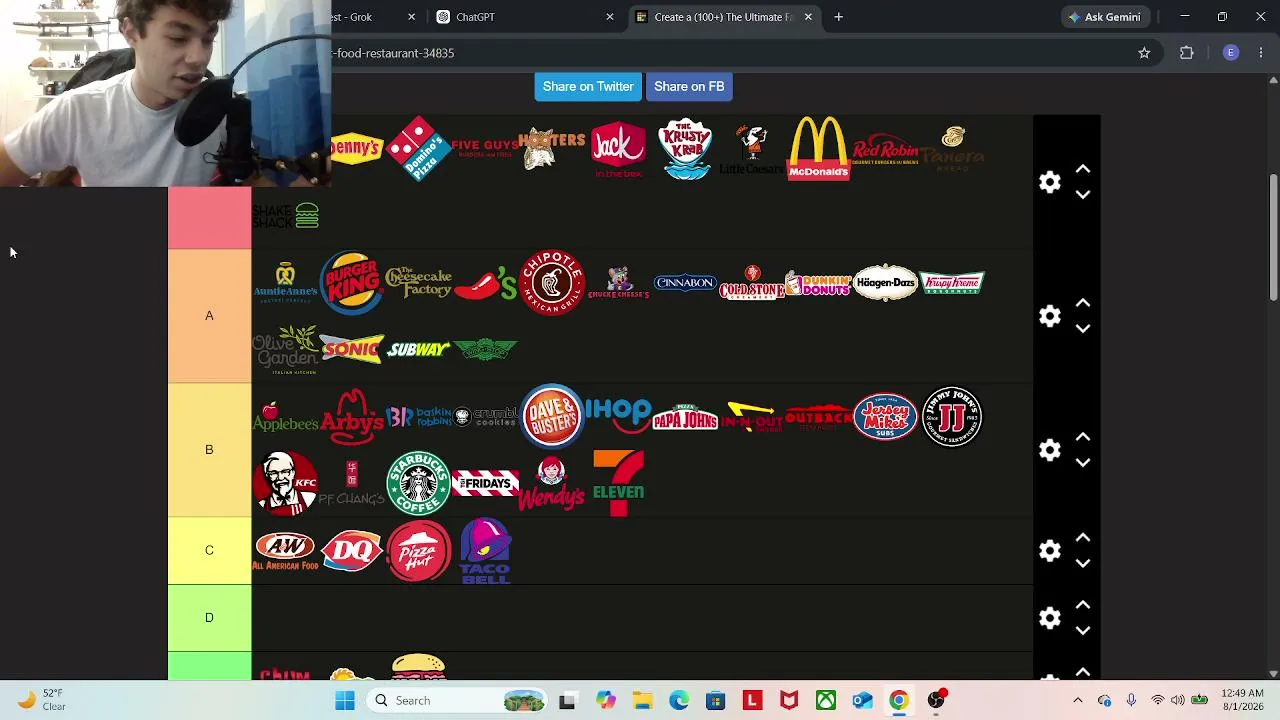Click the taskbar Search box

(x=456, y=701)
